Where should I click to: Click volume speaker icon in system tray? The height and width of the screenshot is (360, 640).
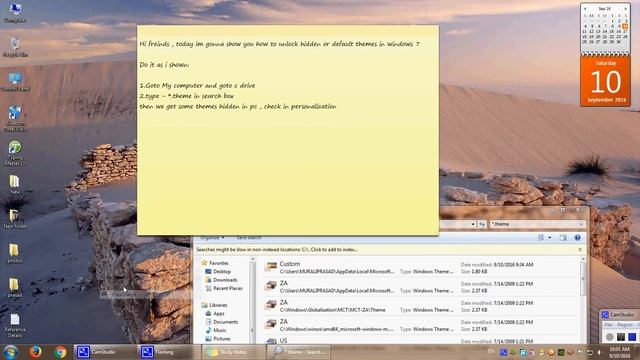600,352
